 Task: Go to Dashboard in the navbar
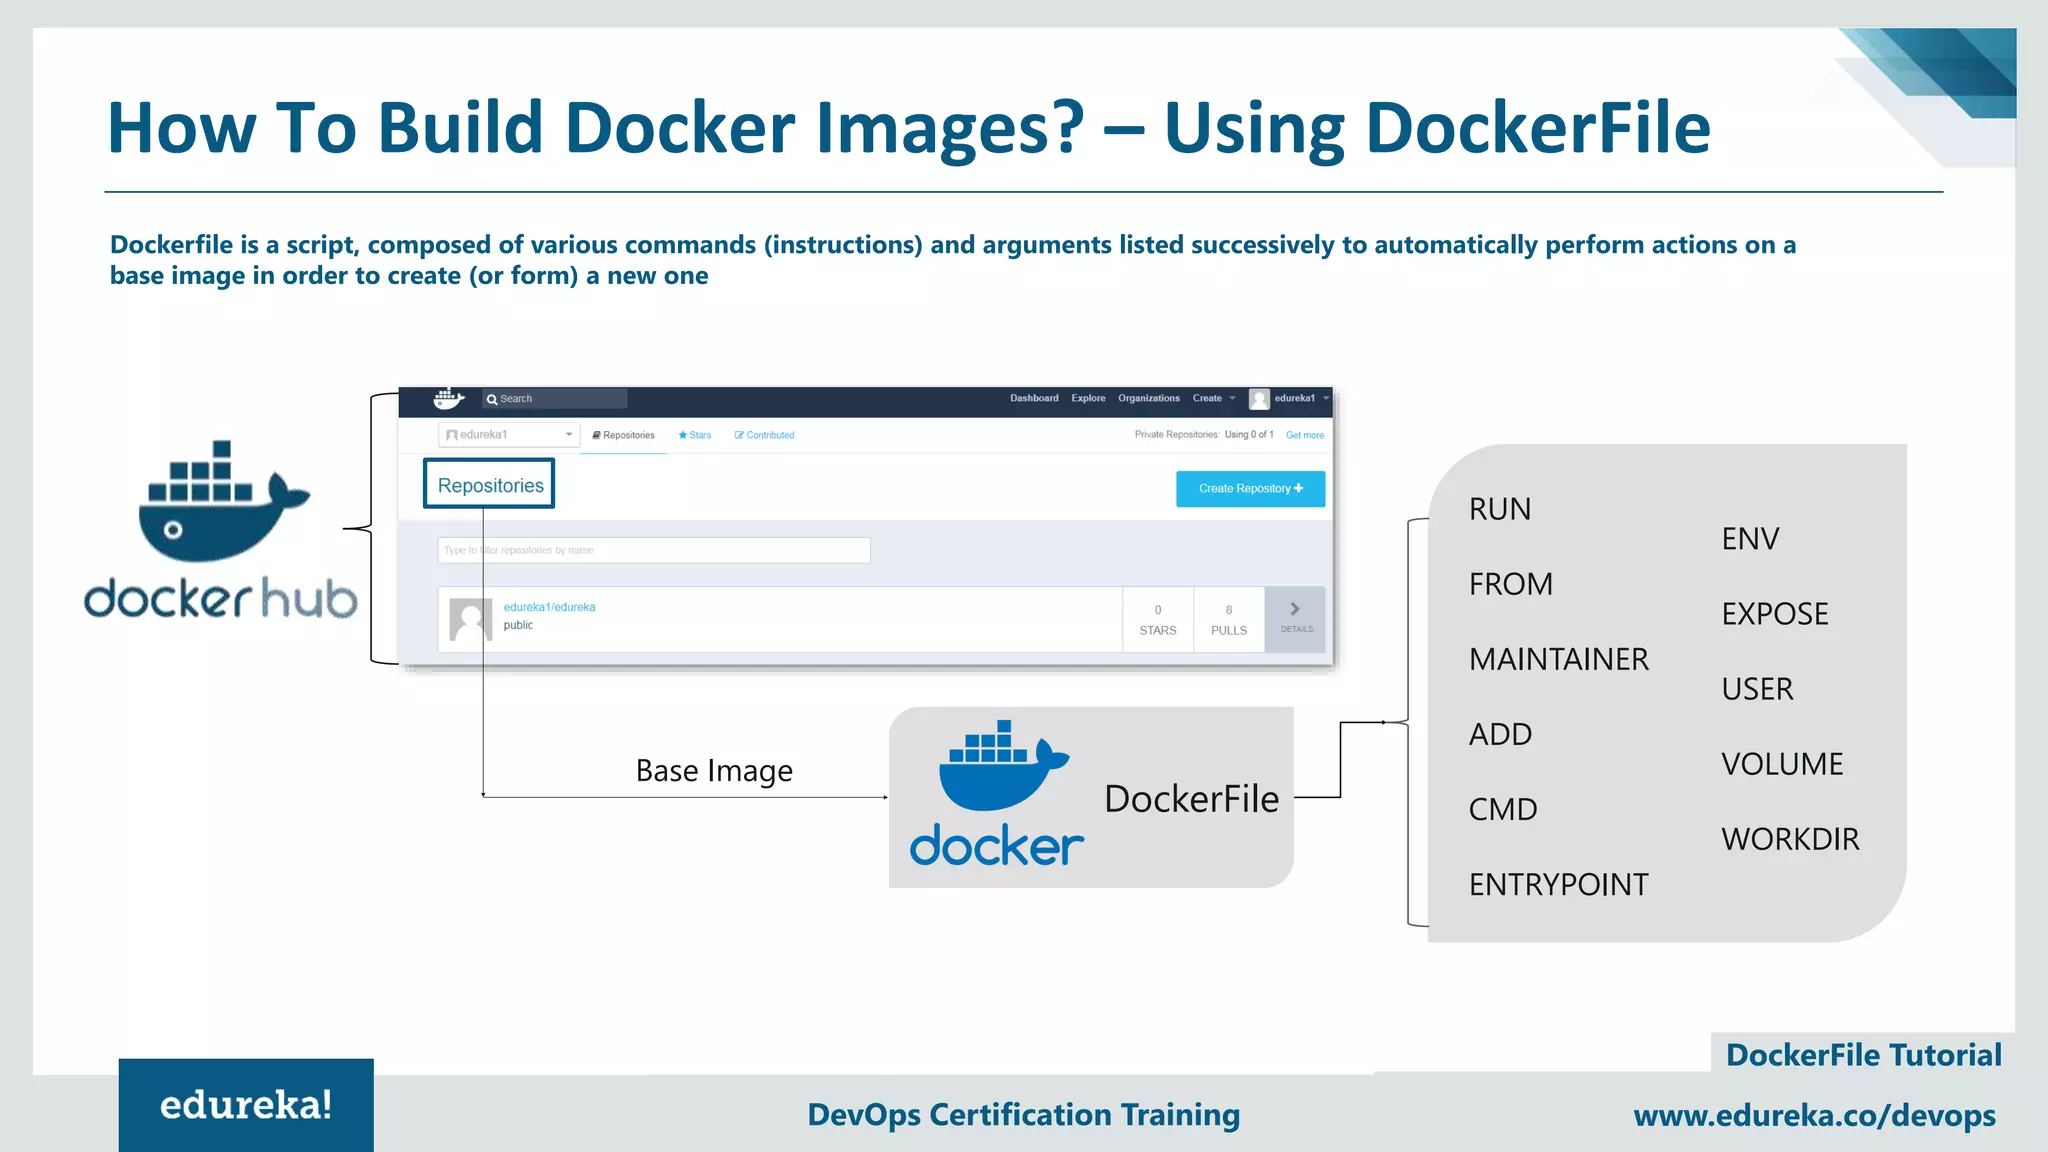click(1034, 398)
